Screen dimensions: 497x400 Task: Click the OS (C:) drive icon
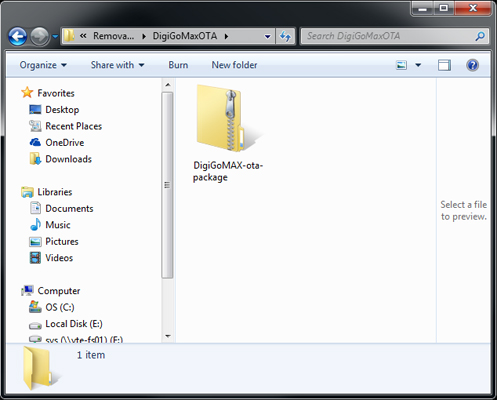[35, 307]
